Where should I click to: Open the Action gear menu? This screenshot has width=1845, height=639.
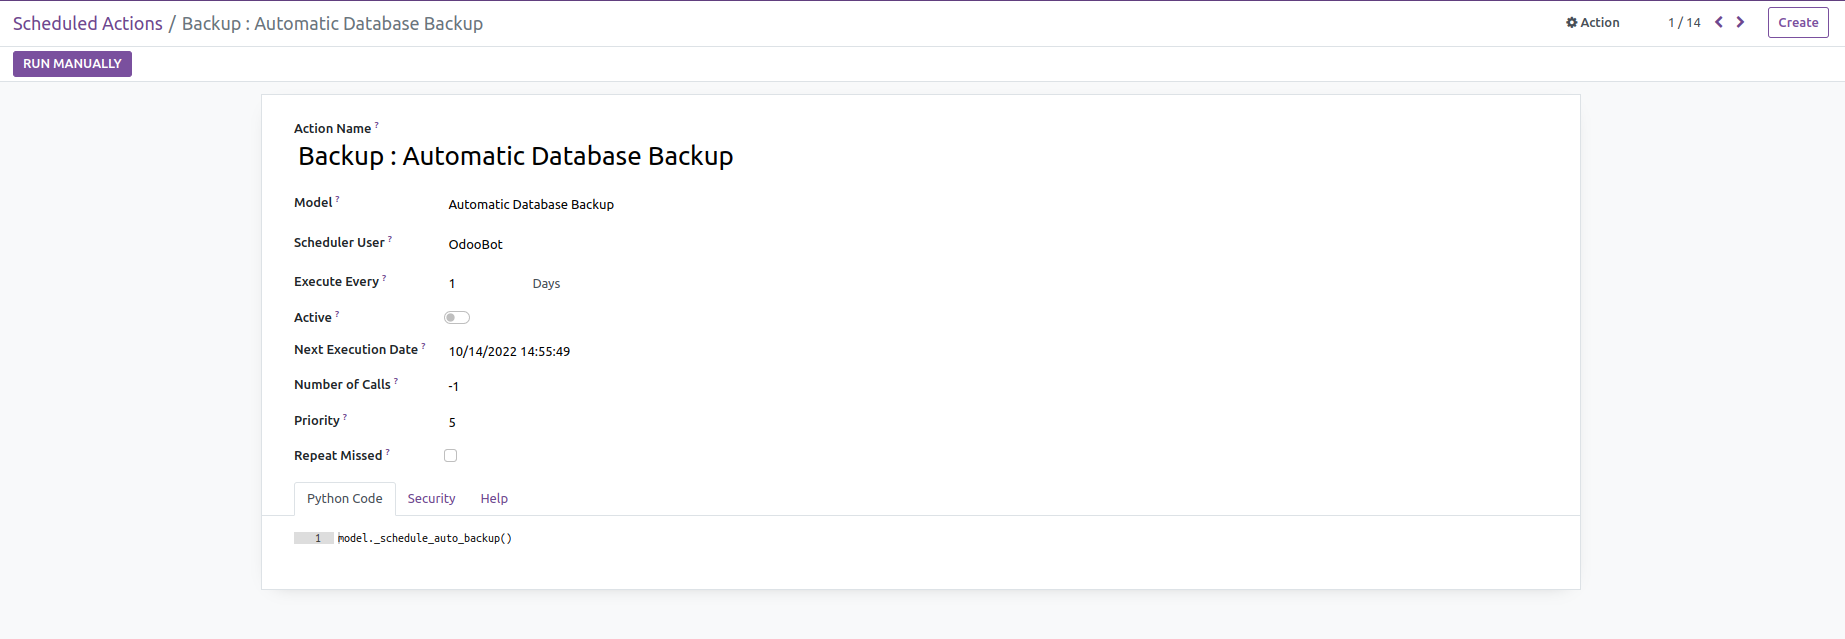[x=1593, y=22]
